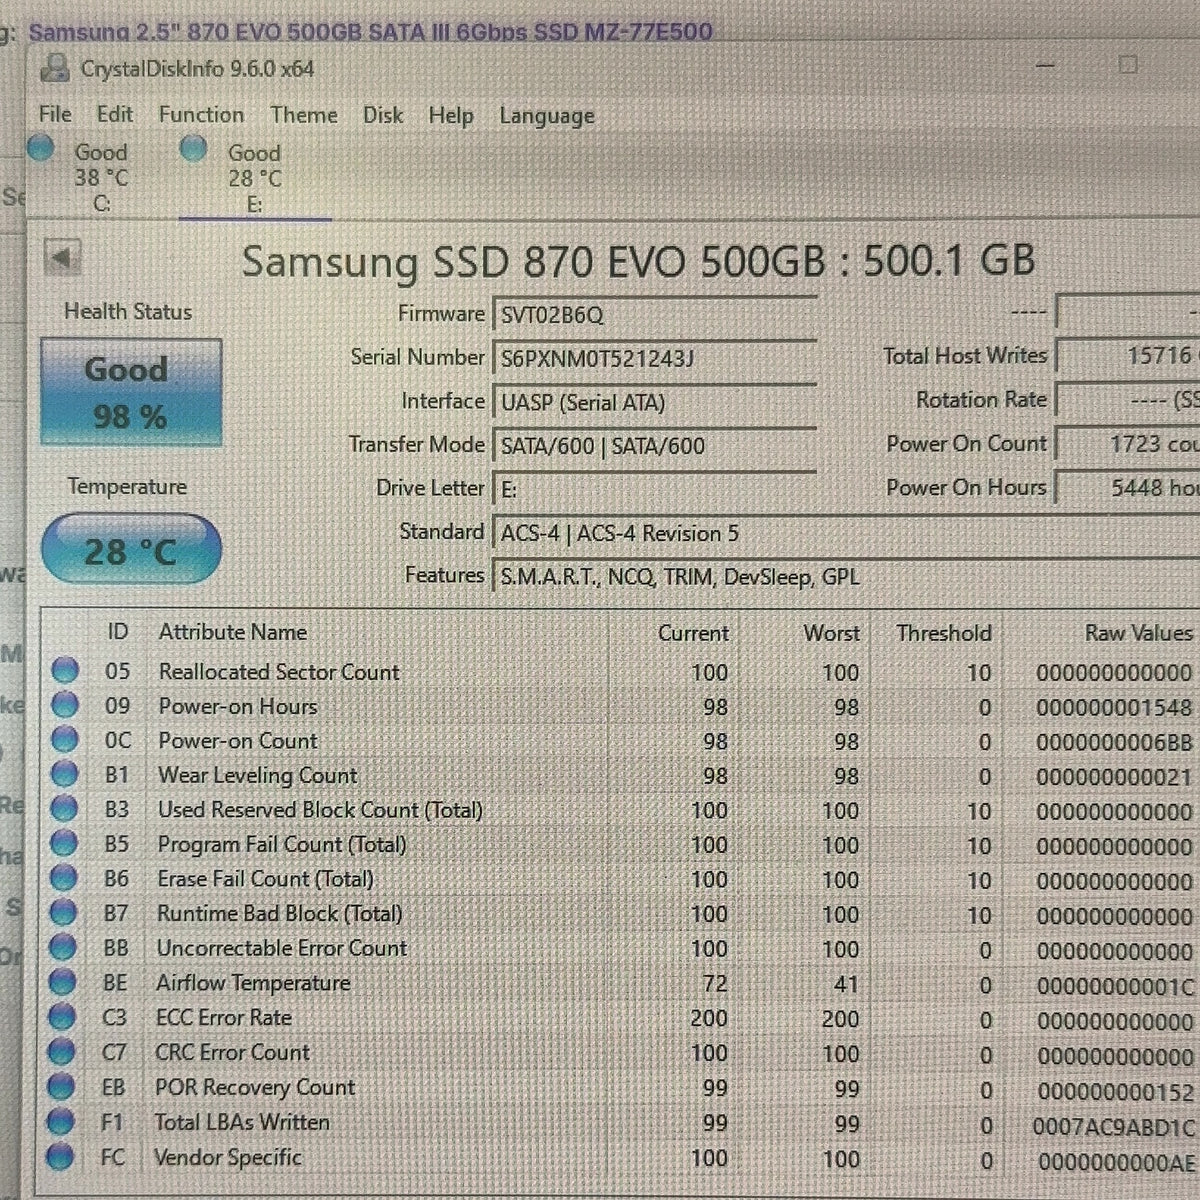Click the Firmware value field SVT02B6Q
1200x1200 pixels.
pyautogui.click(x=655, y=314)
